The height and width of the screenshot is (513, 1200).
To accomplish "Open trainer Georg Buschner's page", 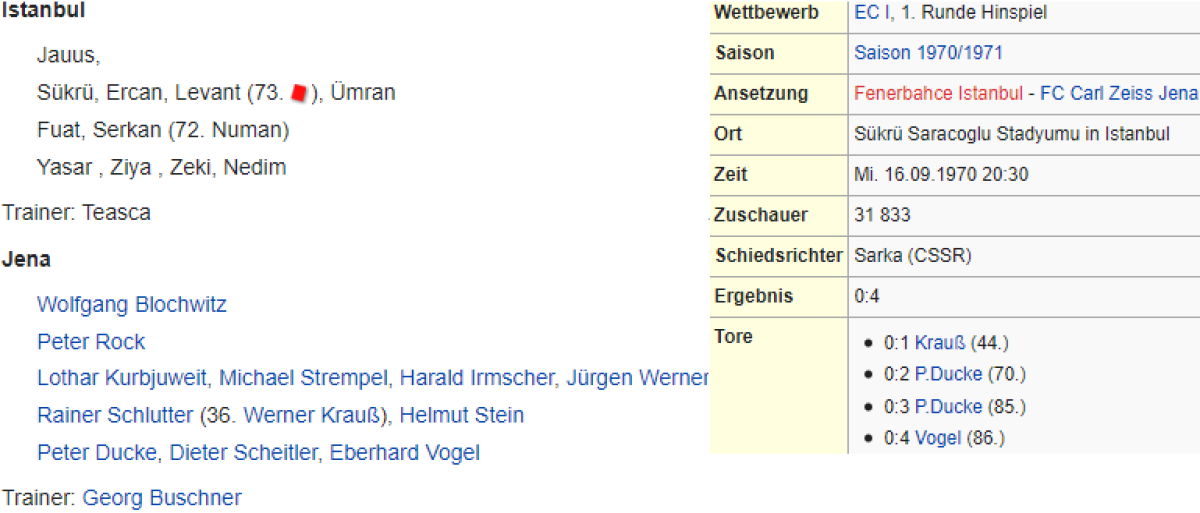I will (x=162, y=497).
